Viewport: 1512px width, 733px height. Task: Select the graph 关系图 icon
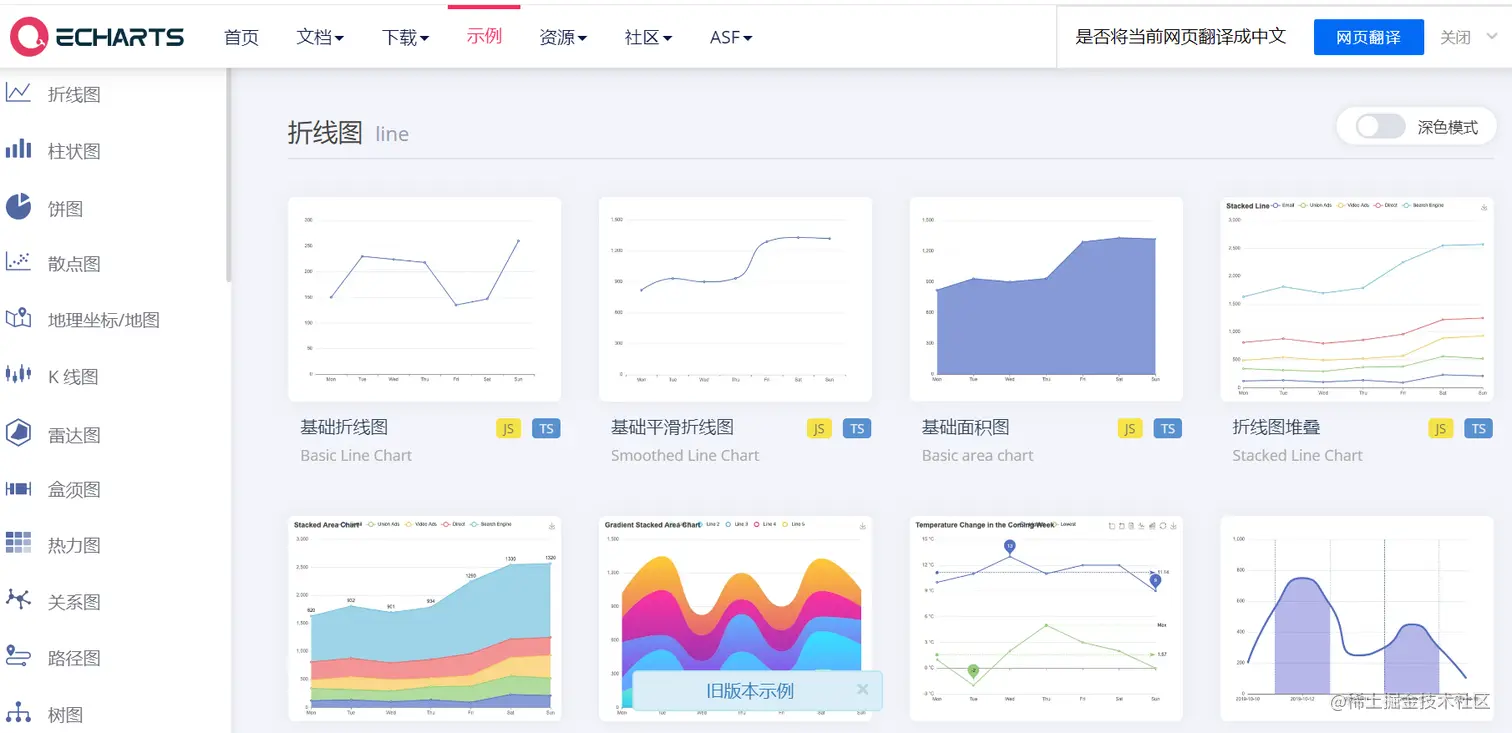click(x=18, y=600)
